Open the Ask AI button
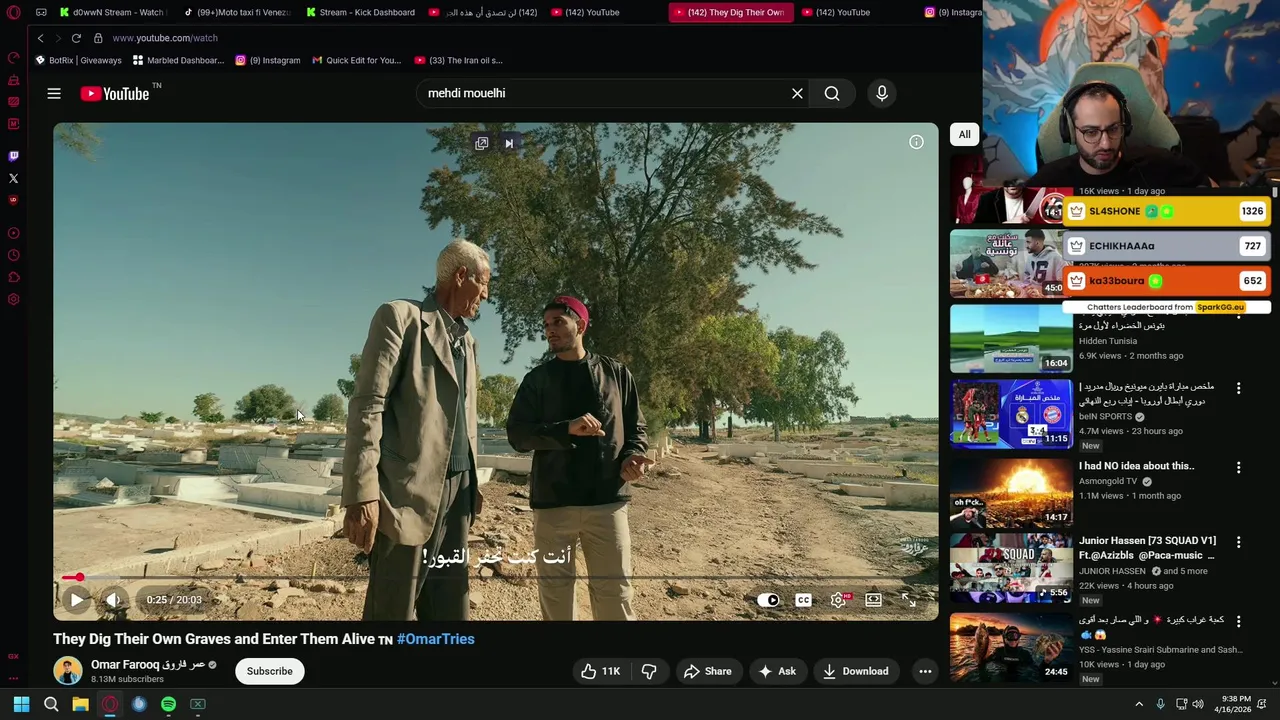Image resolution: width=1280 pixels, height=720 pixels. pos(777,671)
